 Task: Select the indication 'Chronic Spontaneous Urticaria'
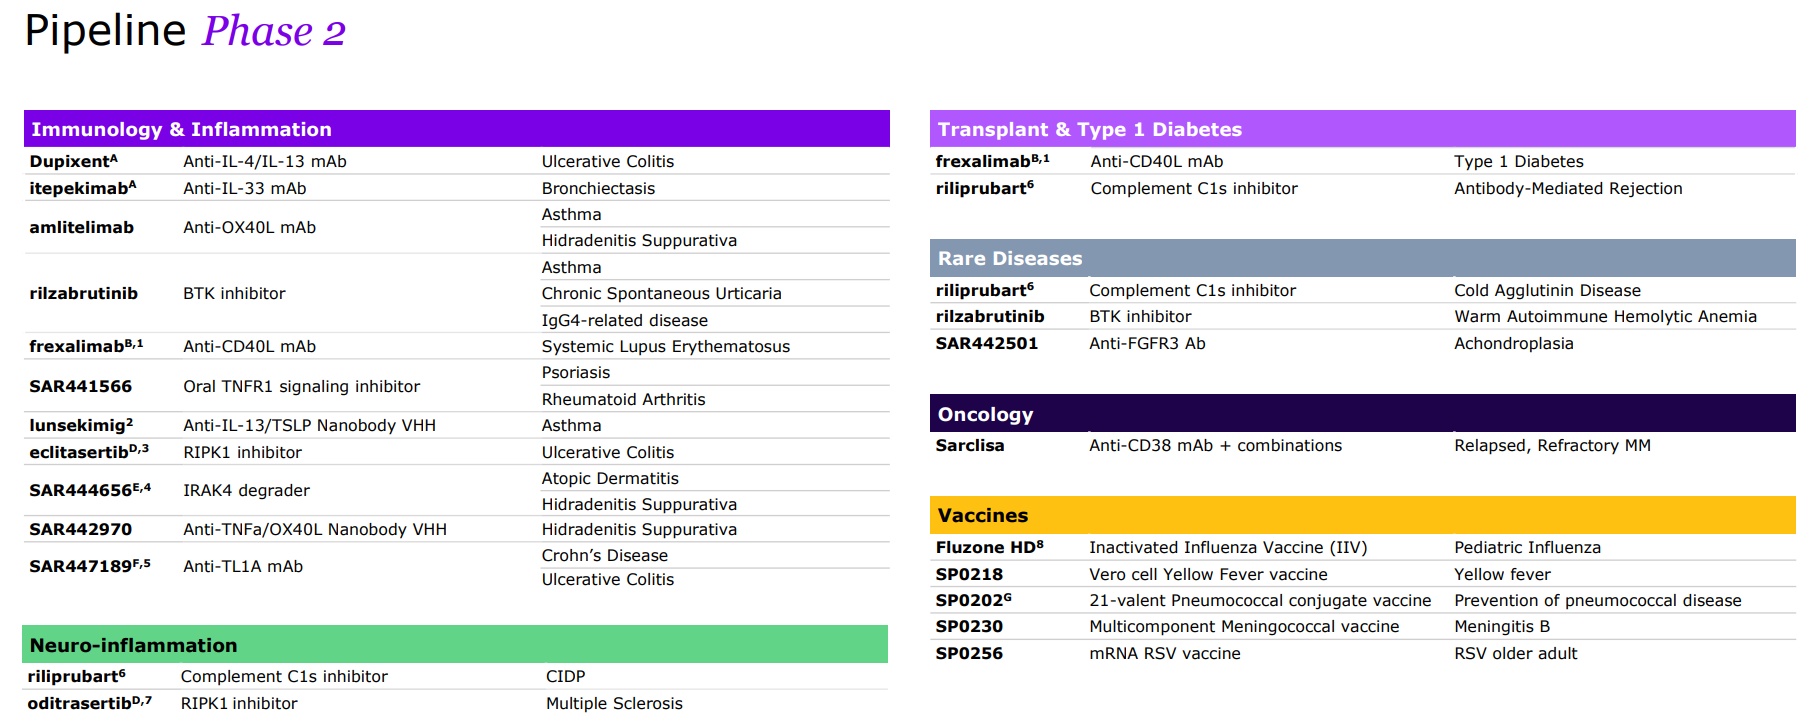pyautogui.click(x=662, y=293)
